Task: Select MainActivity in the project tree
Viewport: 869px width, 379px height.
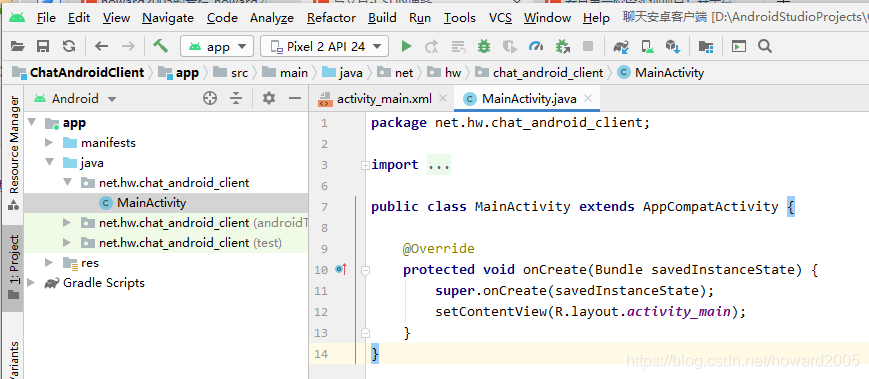Action: click(151, 203)
